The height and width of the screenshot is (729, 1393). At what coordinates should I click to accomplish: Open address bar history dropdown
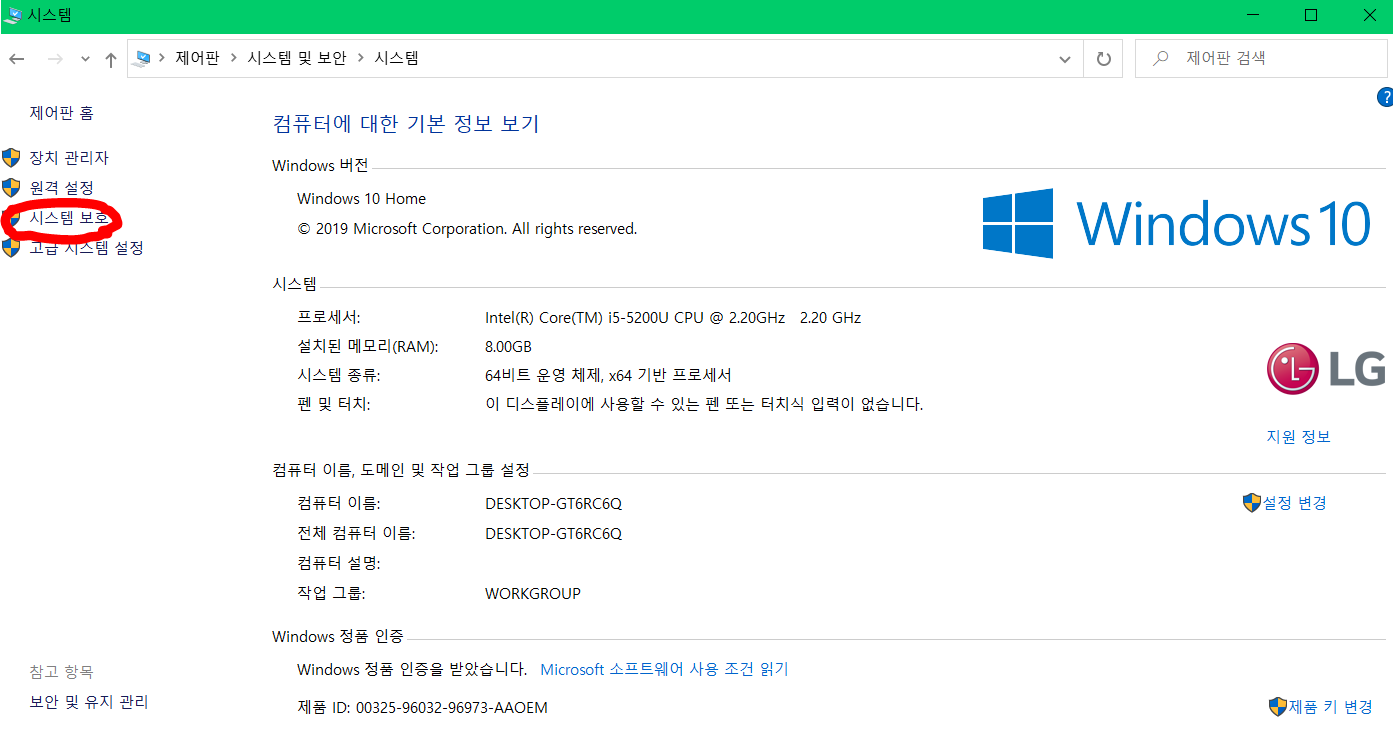[1065, 59]
